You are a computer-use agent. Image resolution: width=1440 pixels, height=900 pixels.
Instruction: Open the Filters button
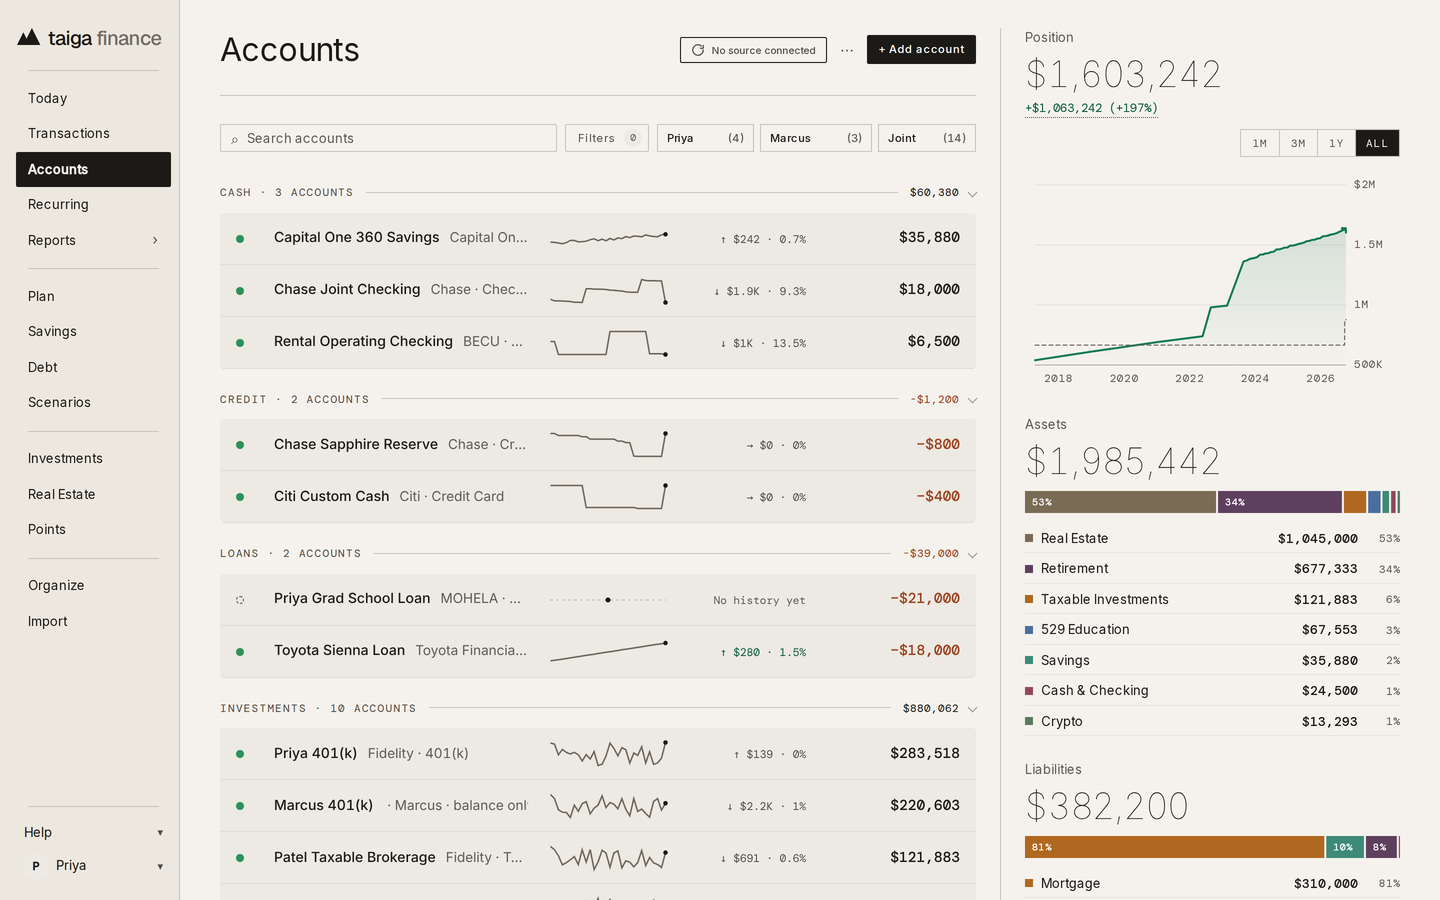coord(607,138)
